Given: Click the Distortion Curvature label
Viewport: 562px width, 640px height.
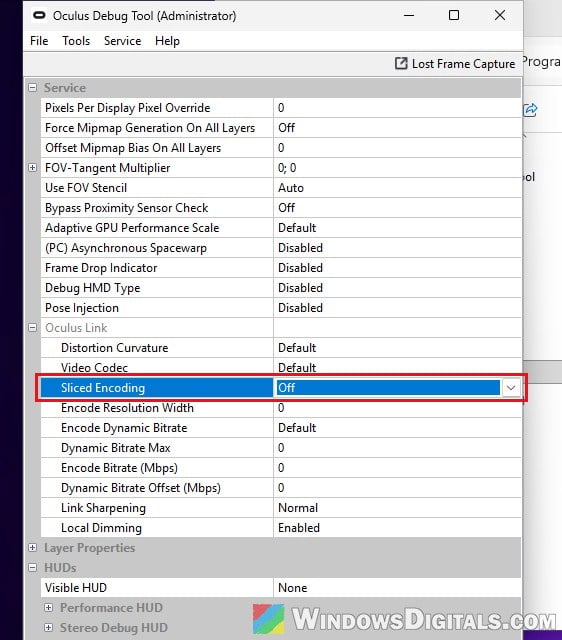Looking at the screenshot, I should (x=115, y=348).
